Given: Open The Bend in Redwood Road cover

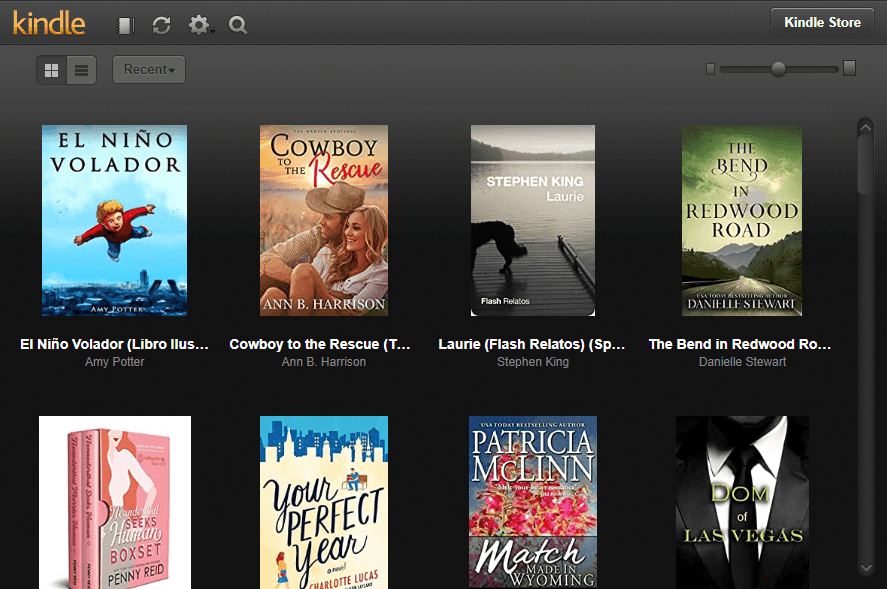Looking at the screenshot, I should click(742, 220).
